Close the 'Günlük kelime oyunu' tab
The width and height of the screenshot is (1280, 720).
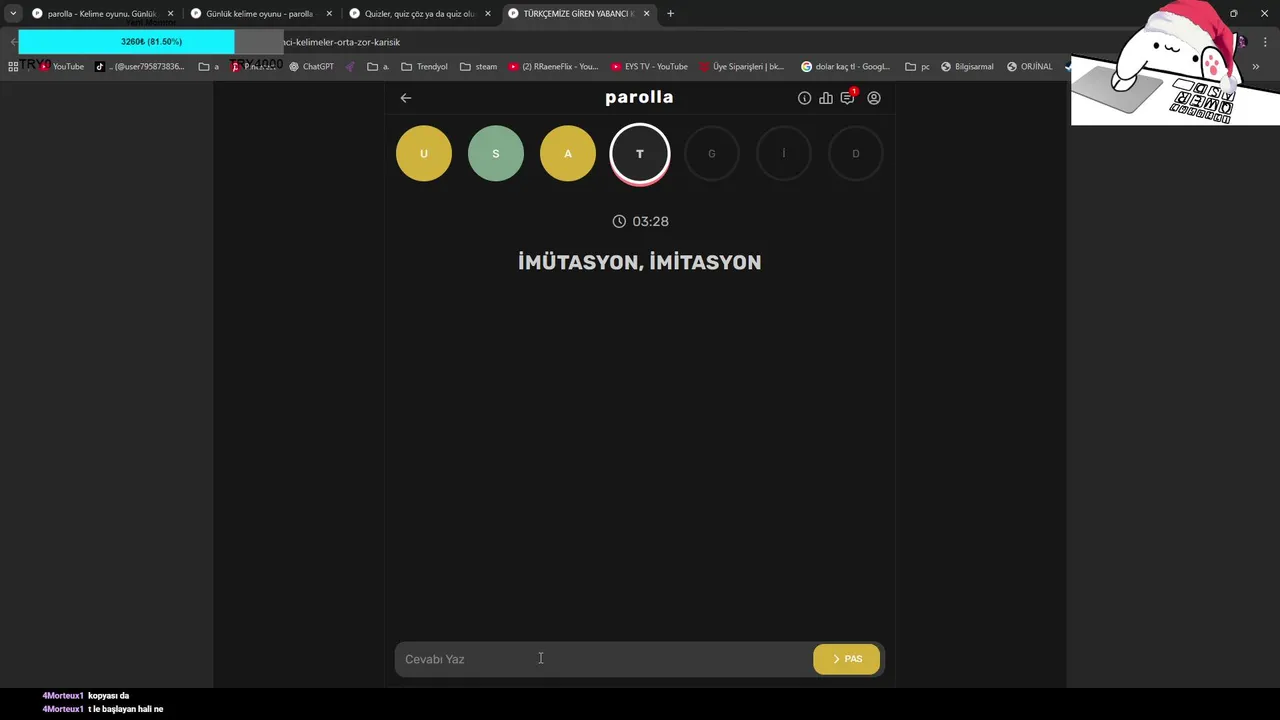(x=329, y=14)
